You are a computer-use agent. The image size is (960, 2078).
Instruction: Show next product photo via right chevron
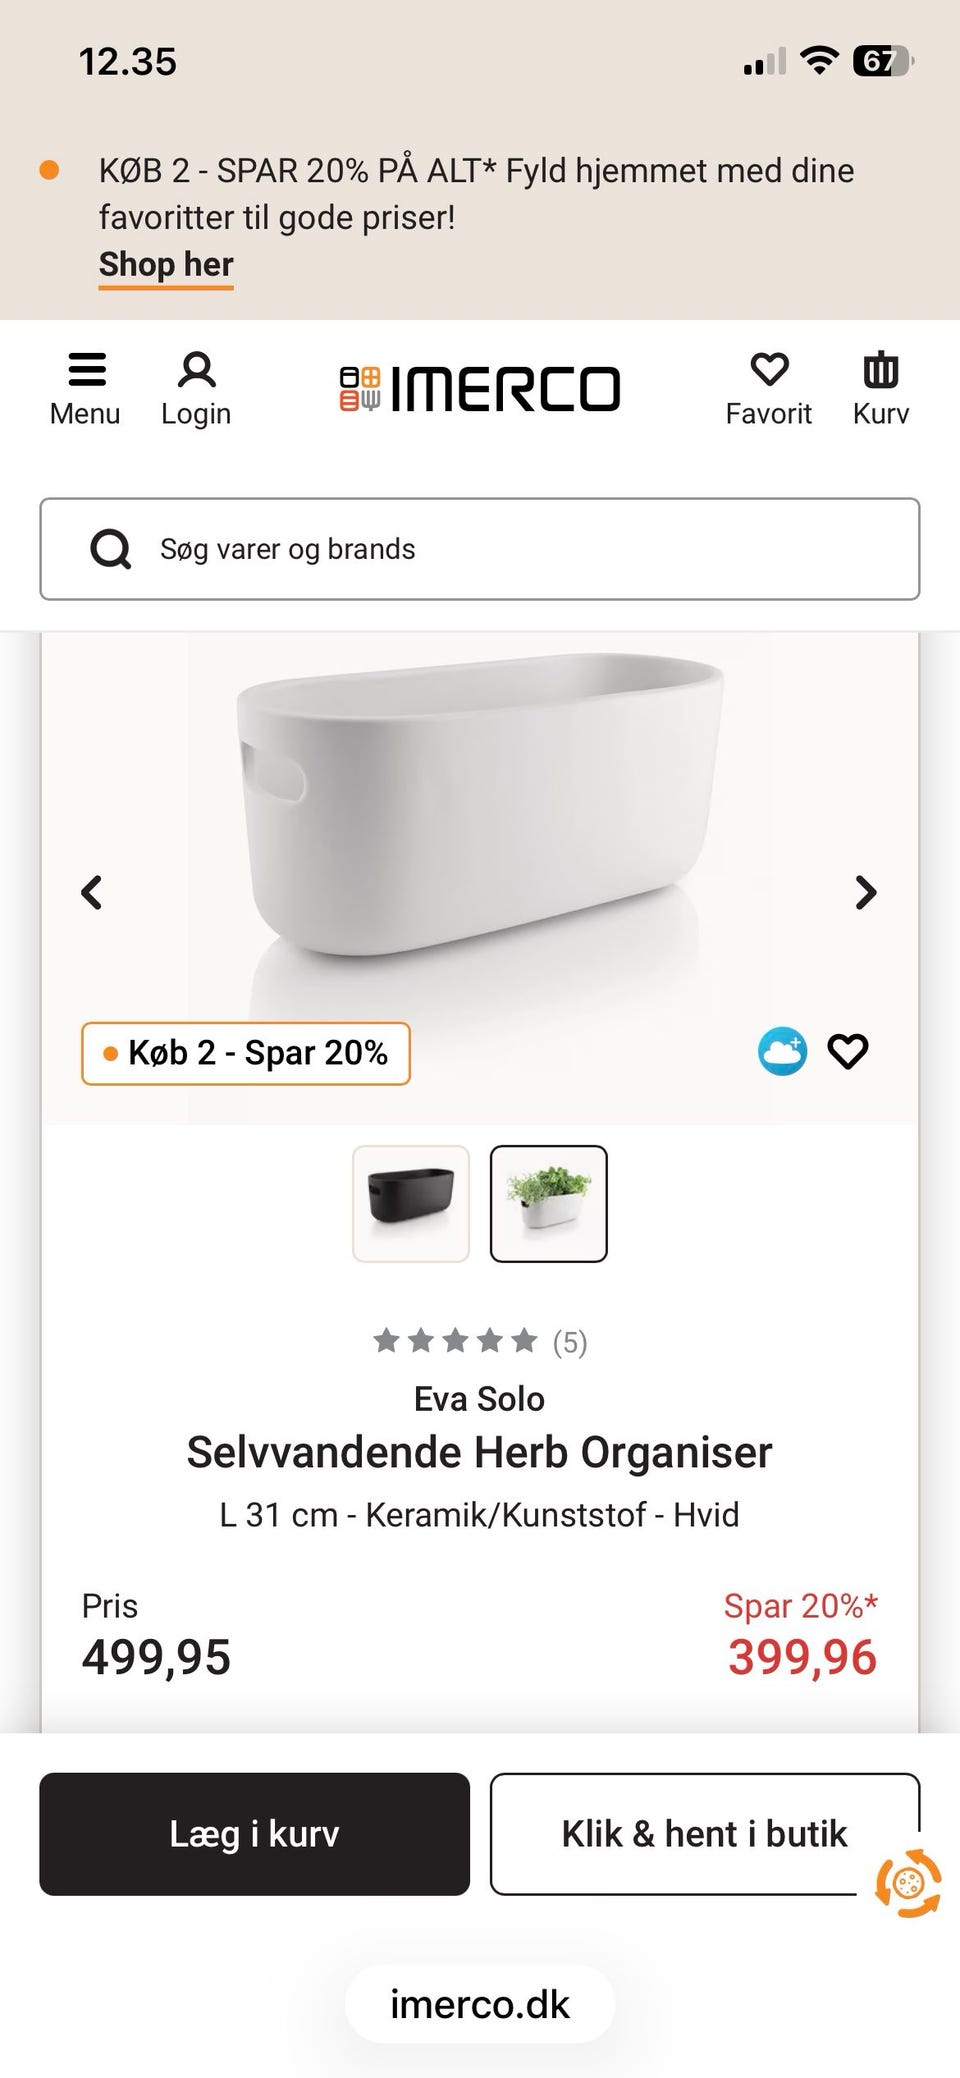click(x=866, y=892)
